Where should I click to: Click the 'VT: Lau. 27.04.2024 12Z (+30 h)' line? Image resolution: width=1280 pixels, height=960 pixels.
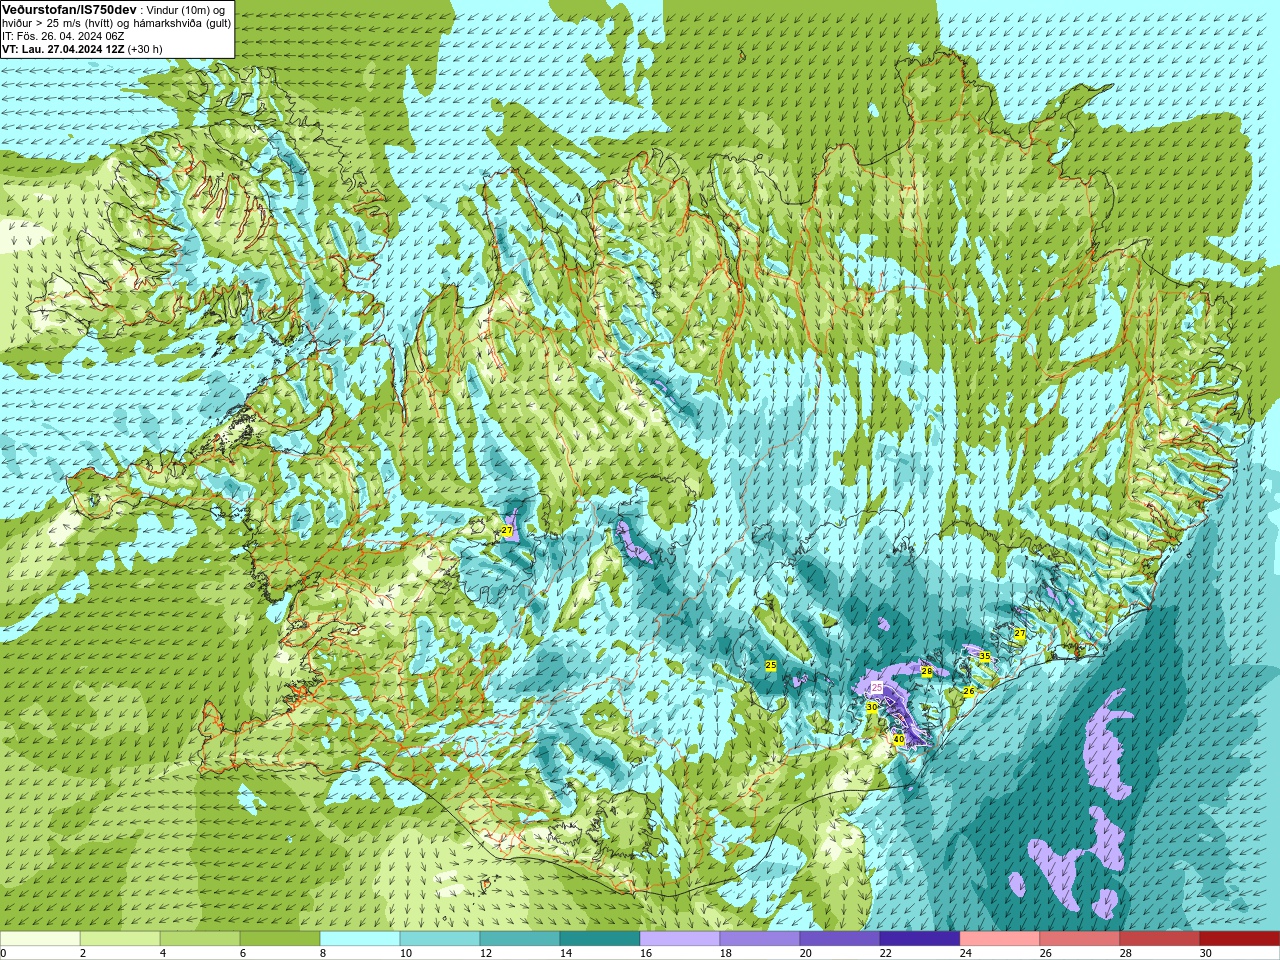(x=82, y=49)
